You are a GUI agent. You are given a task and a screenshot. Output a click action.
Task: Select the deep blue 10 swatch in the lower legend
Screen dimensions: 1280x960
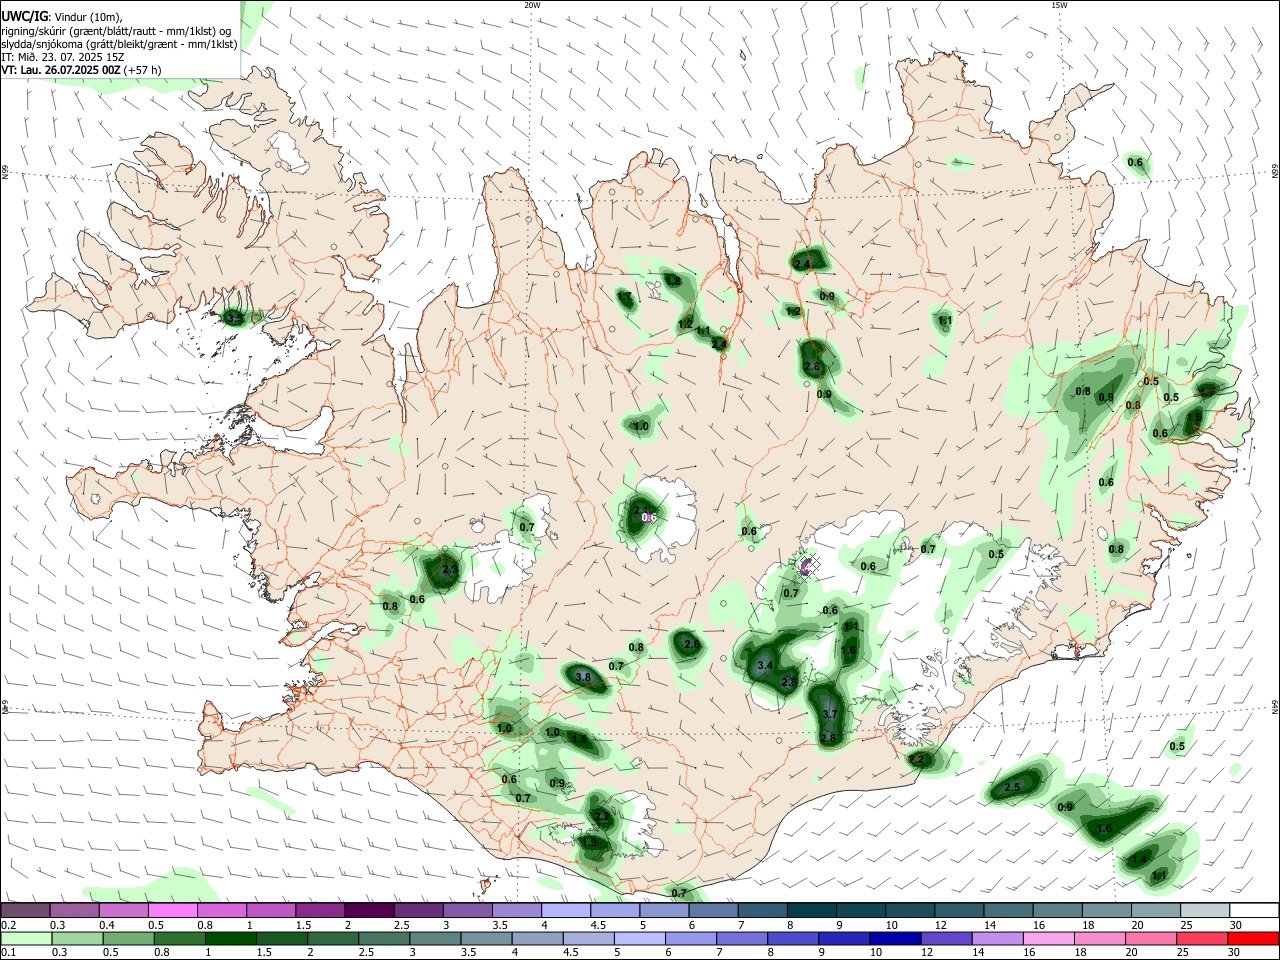895,939
